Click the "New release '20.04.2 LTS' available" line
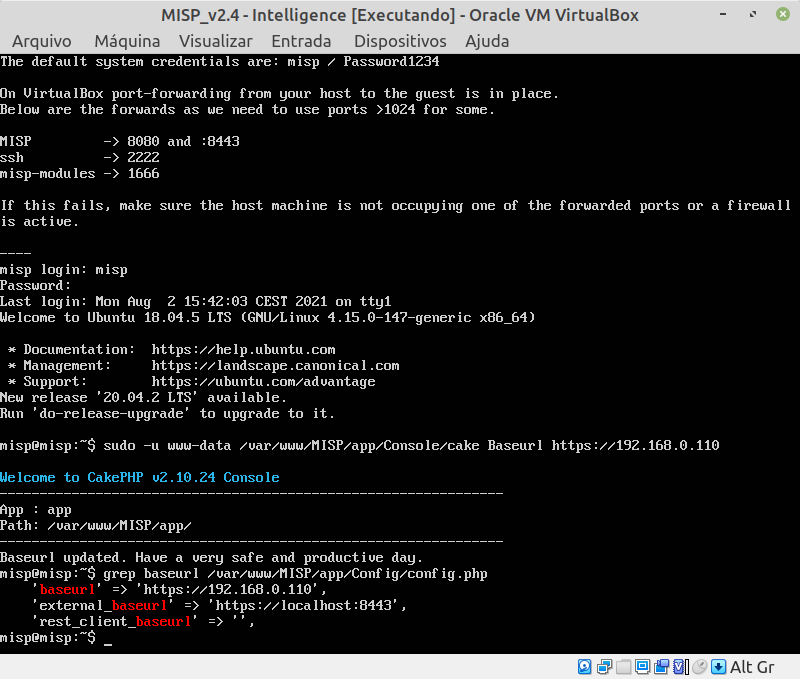800x679 pixels. (143, 397)
